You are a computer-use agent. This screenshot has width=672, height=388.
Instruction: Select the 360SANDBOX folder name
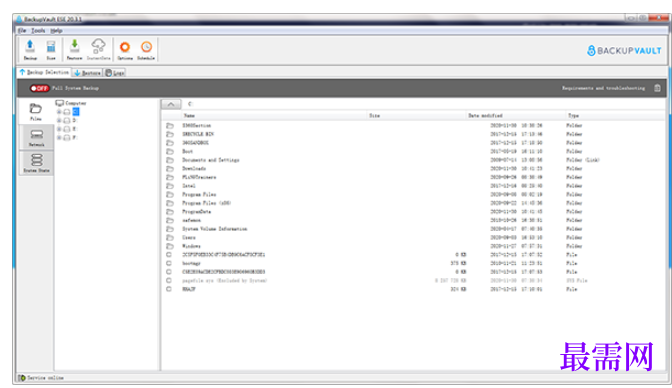coord(195,143)
